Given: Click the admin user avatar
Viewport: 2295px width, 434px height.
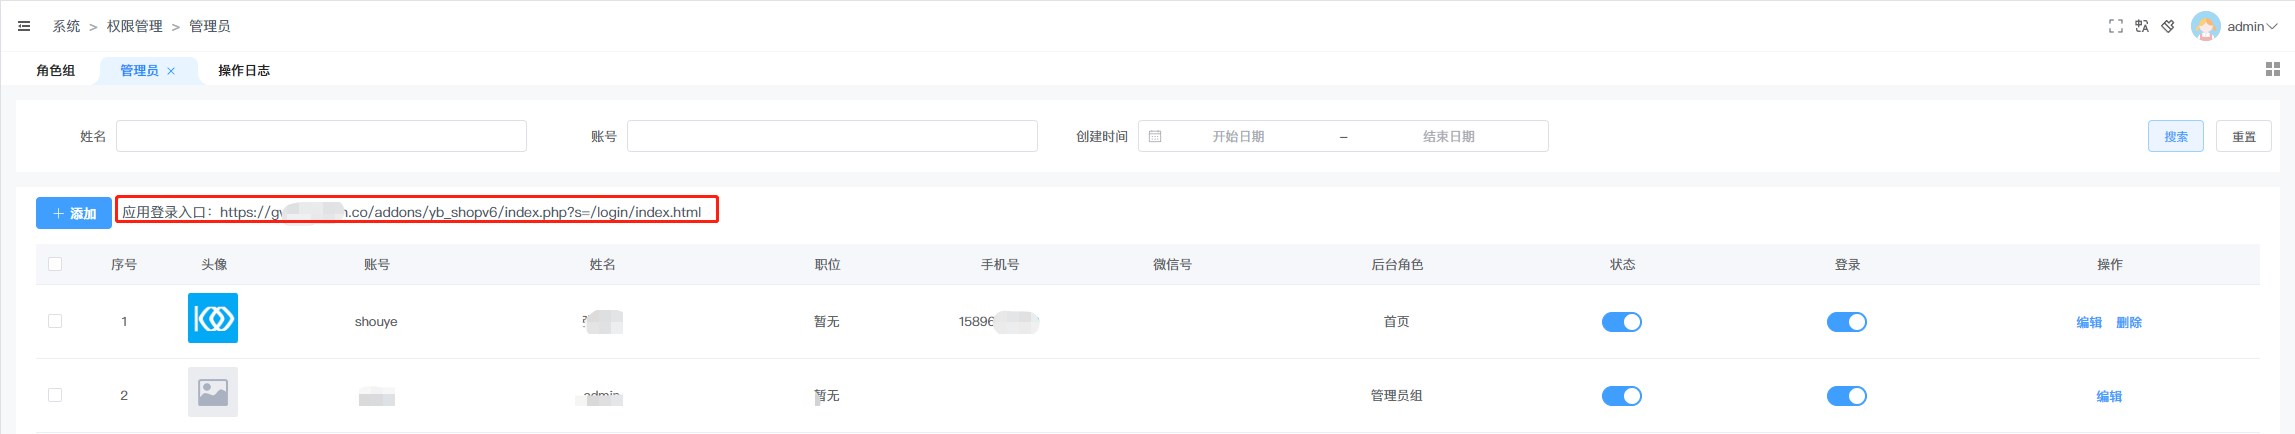Looking at the screenshot, I should click(2205, 26).
